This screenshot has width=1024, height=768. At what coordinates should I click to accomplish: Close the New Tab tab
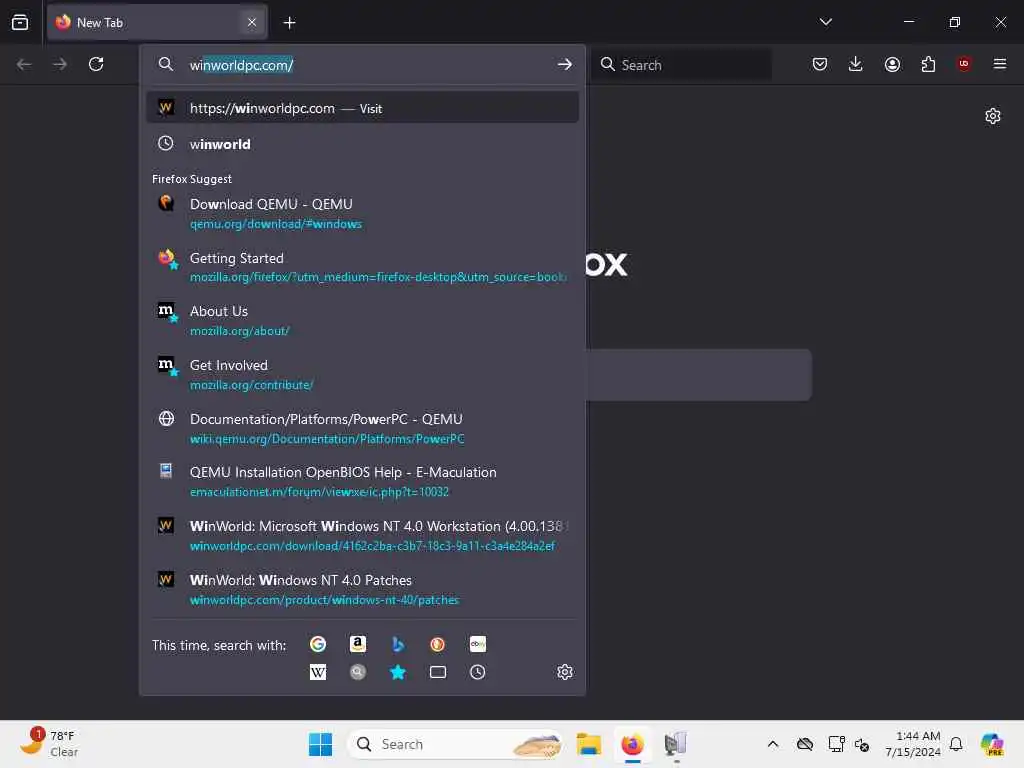(251, 22)
